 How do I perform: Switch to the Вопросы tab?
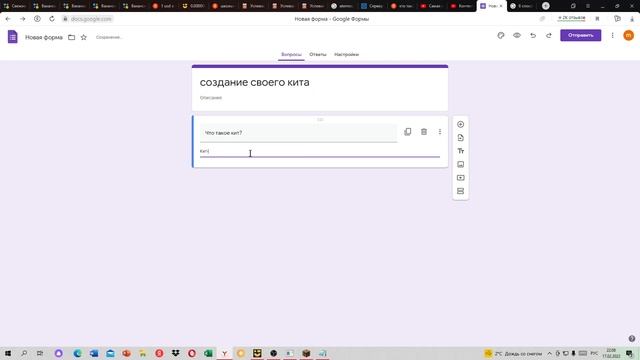coord(291,54)
